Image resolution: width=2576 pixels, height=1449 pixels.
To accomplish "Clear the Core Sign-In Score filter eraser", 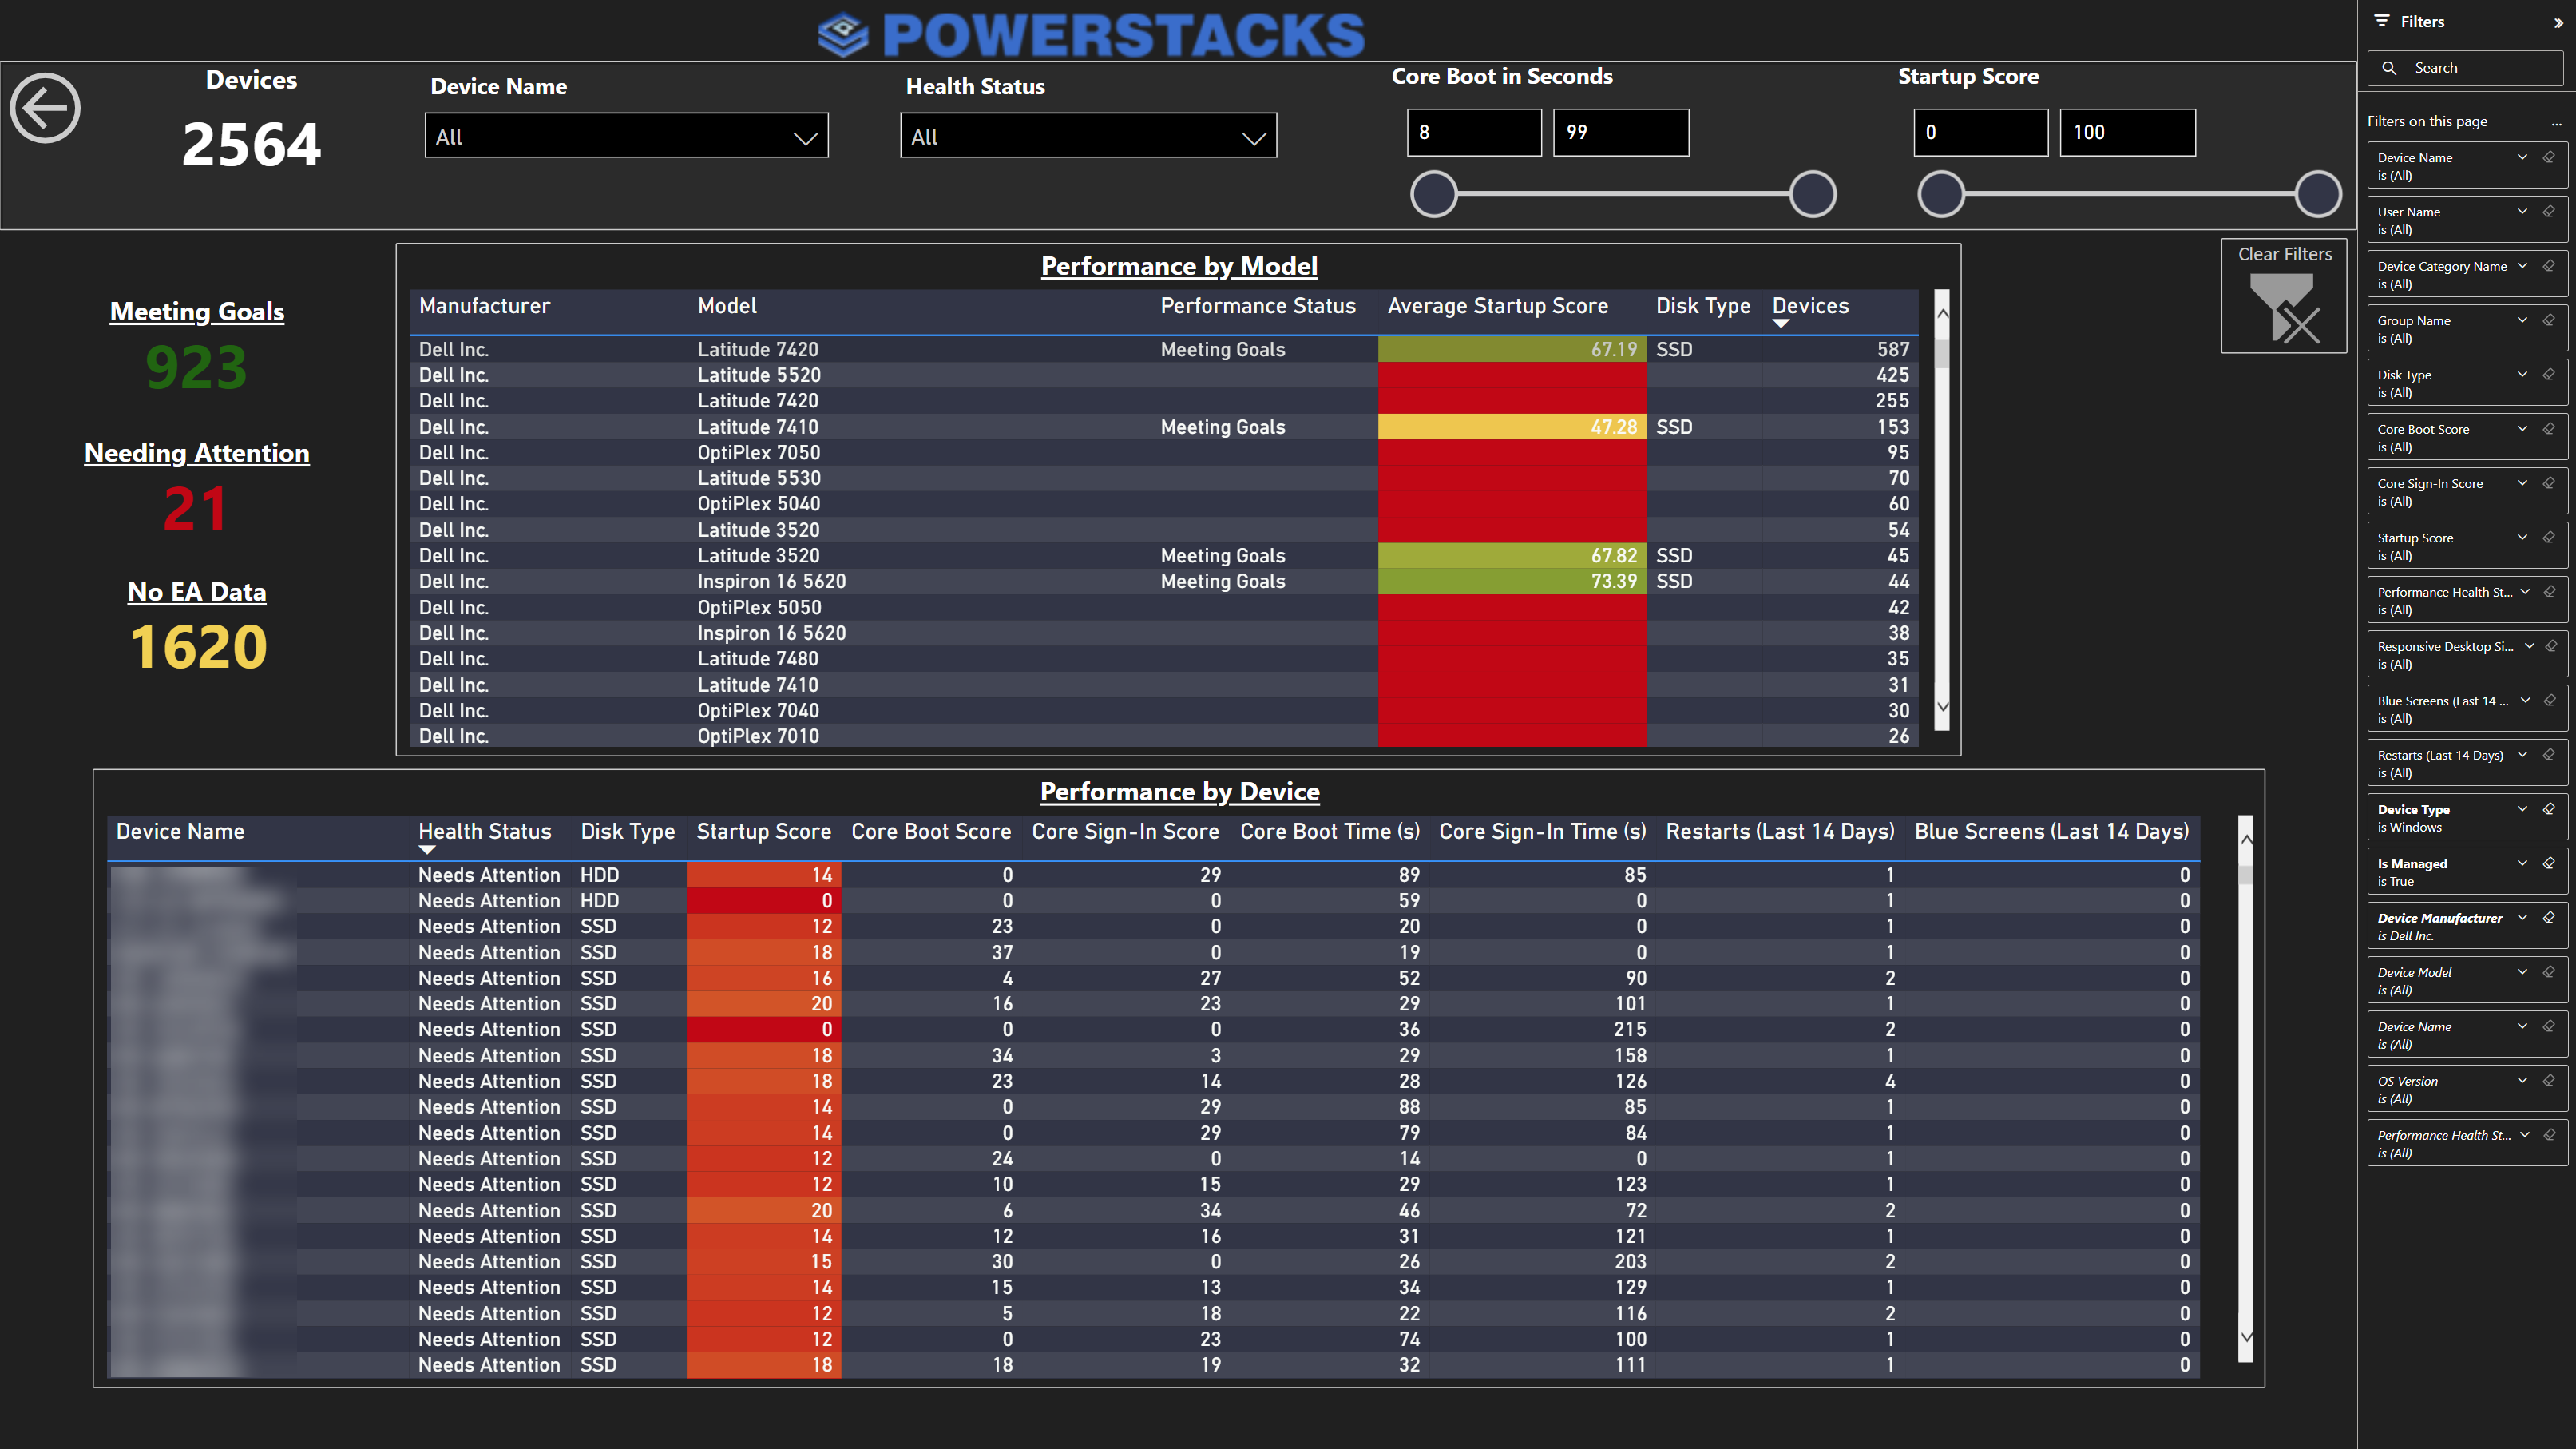I will (2549, 483).
